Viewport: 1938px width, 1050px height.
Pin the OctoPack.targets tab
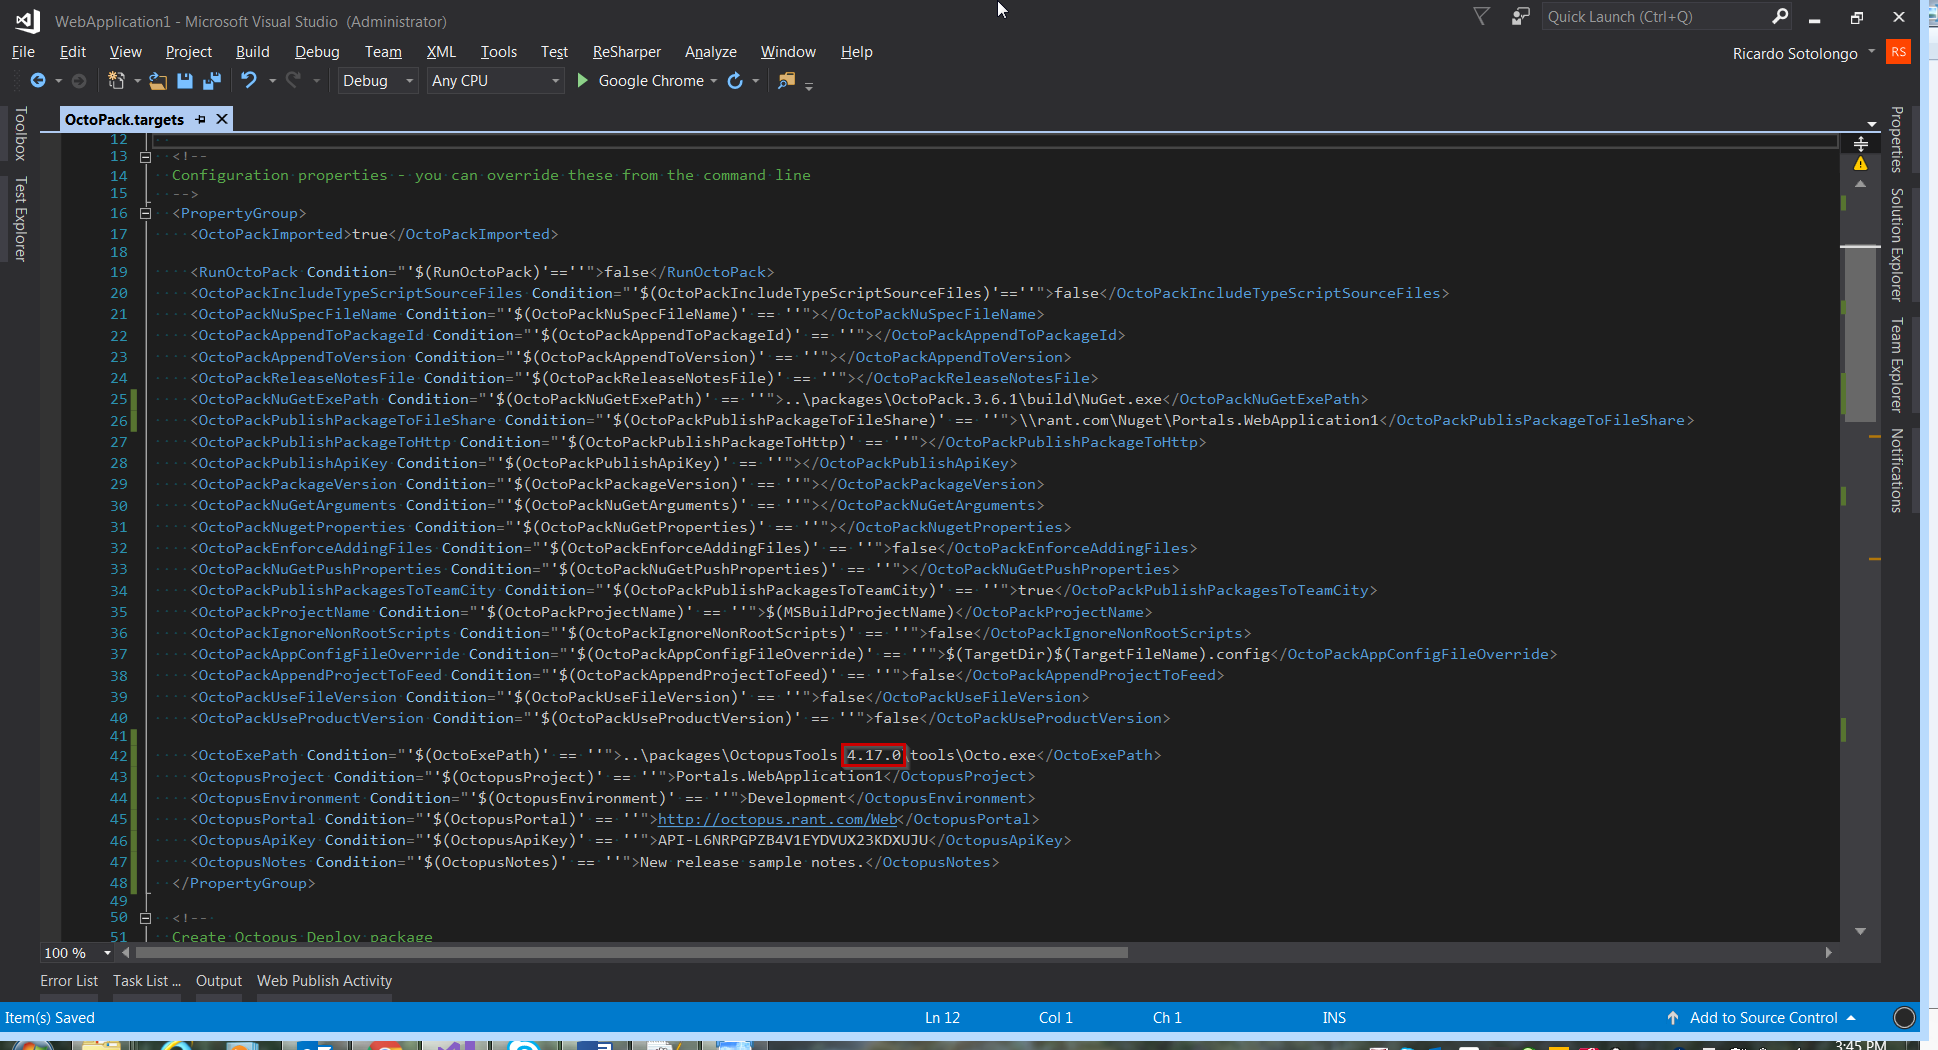201,120
